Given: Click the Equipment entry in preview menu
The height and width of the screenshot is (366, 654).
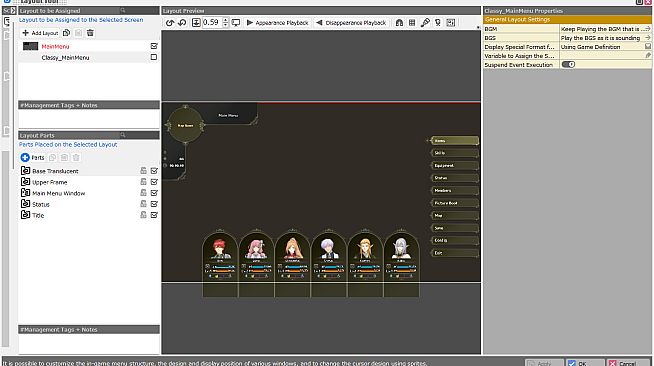Looking at the screenshot, I should (454, 165).
